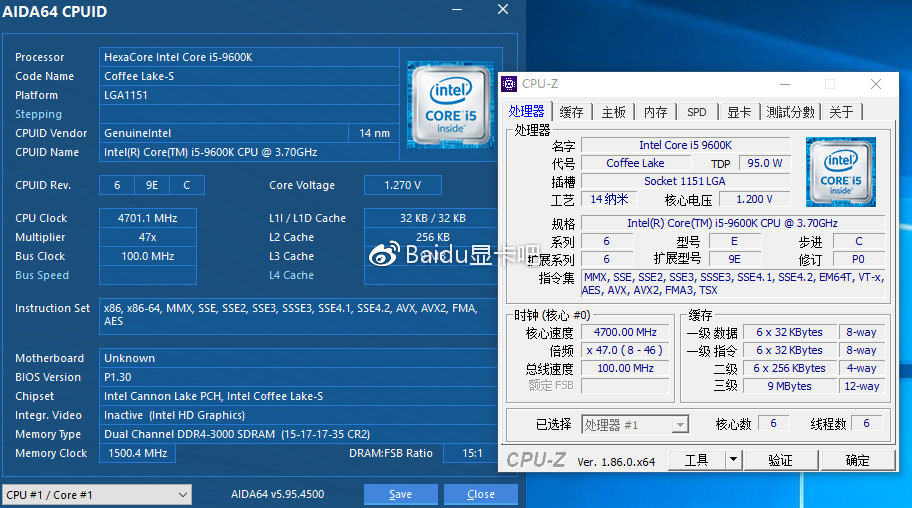Click the Processor field HexaCore Intel Core i5-9600K
Screen dimensions: 912x508
[x=249, y=57]
